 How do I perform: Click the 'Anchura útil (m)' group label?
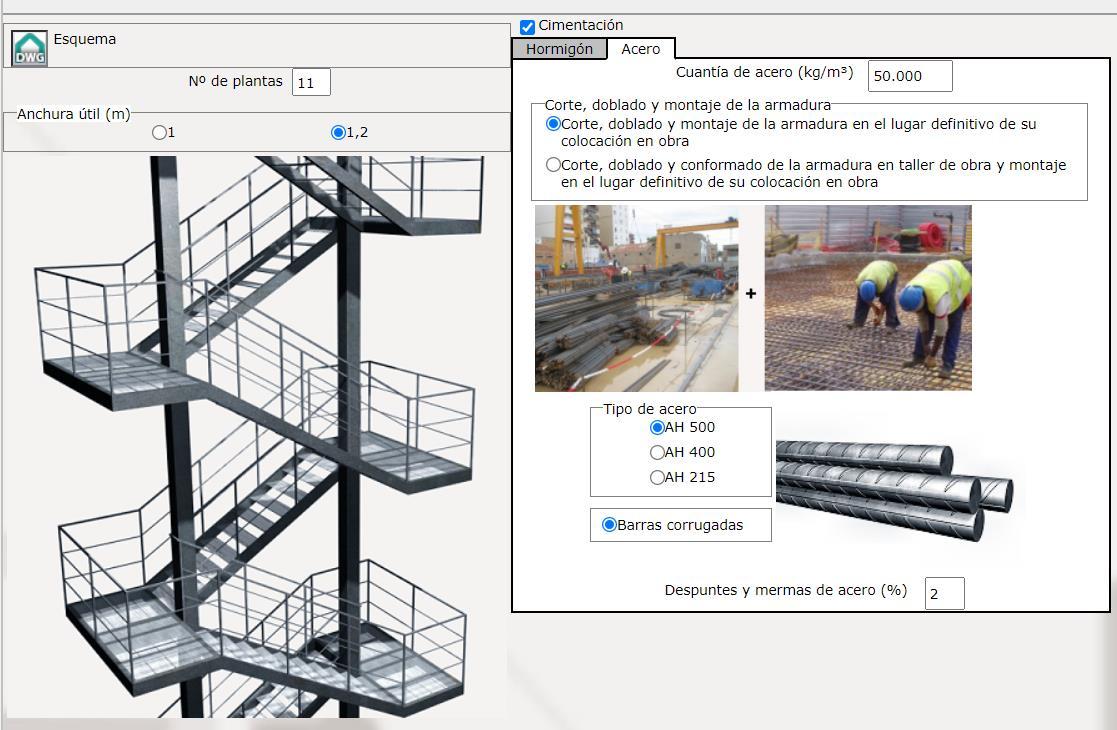pyautogui.click(x=74, y=114)
